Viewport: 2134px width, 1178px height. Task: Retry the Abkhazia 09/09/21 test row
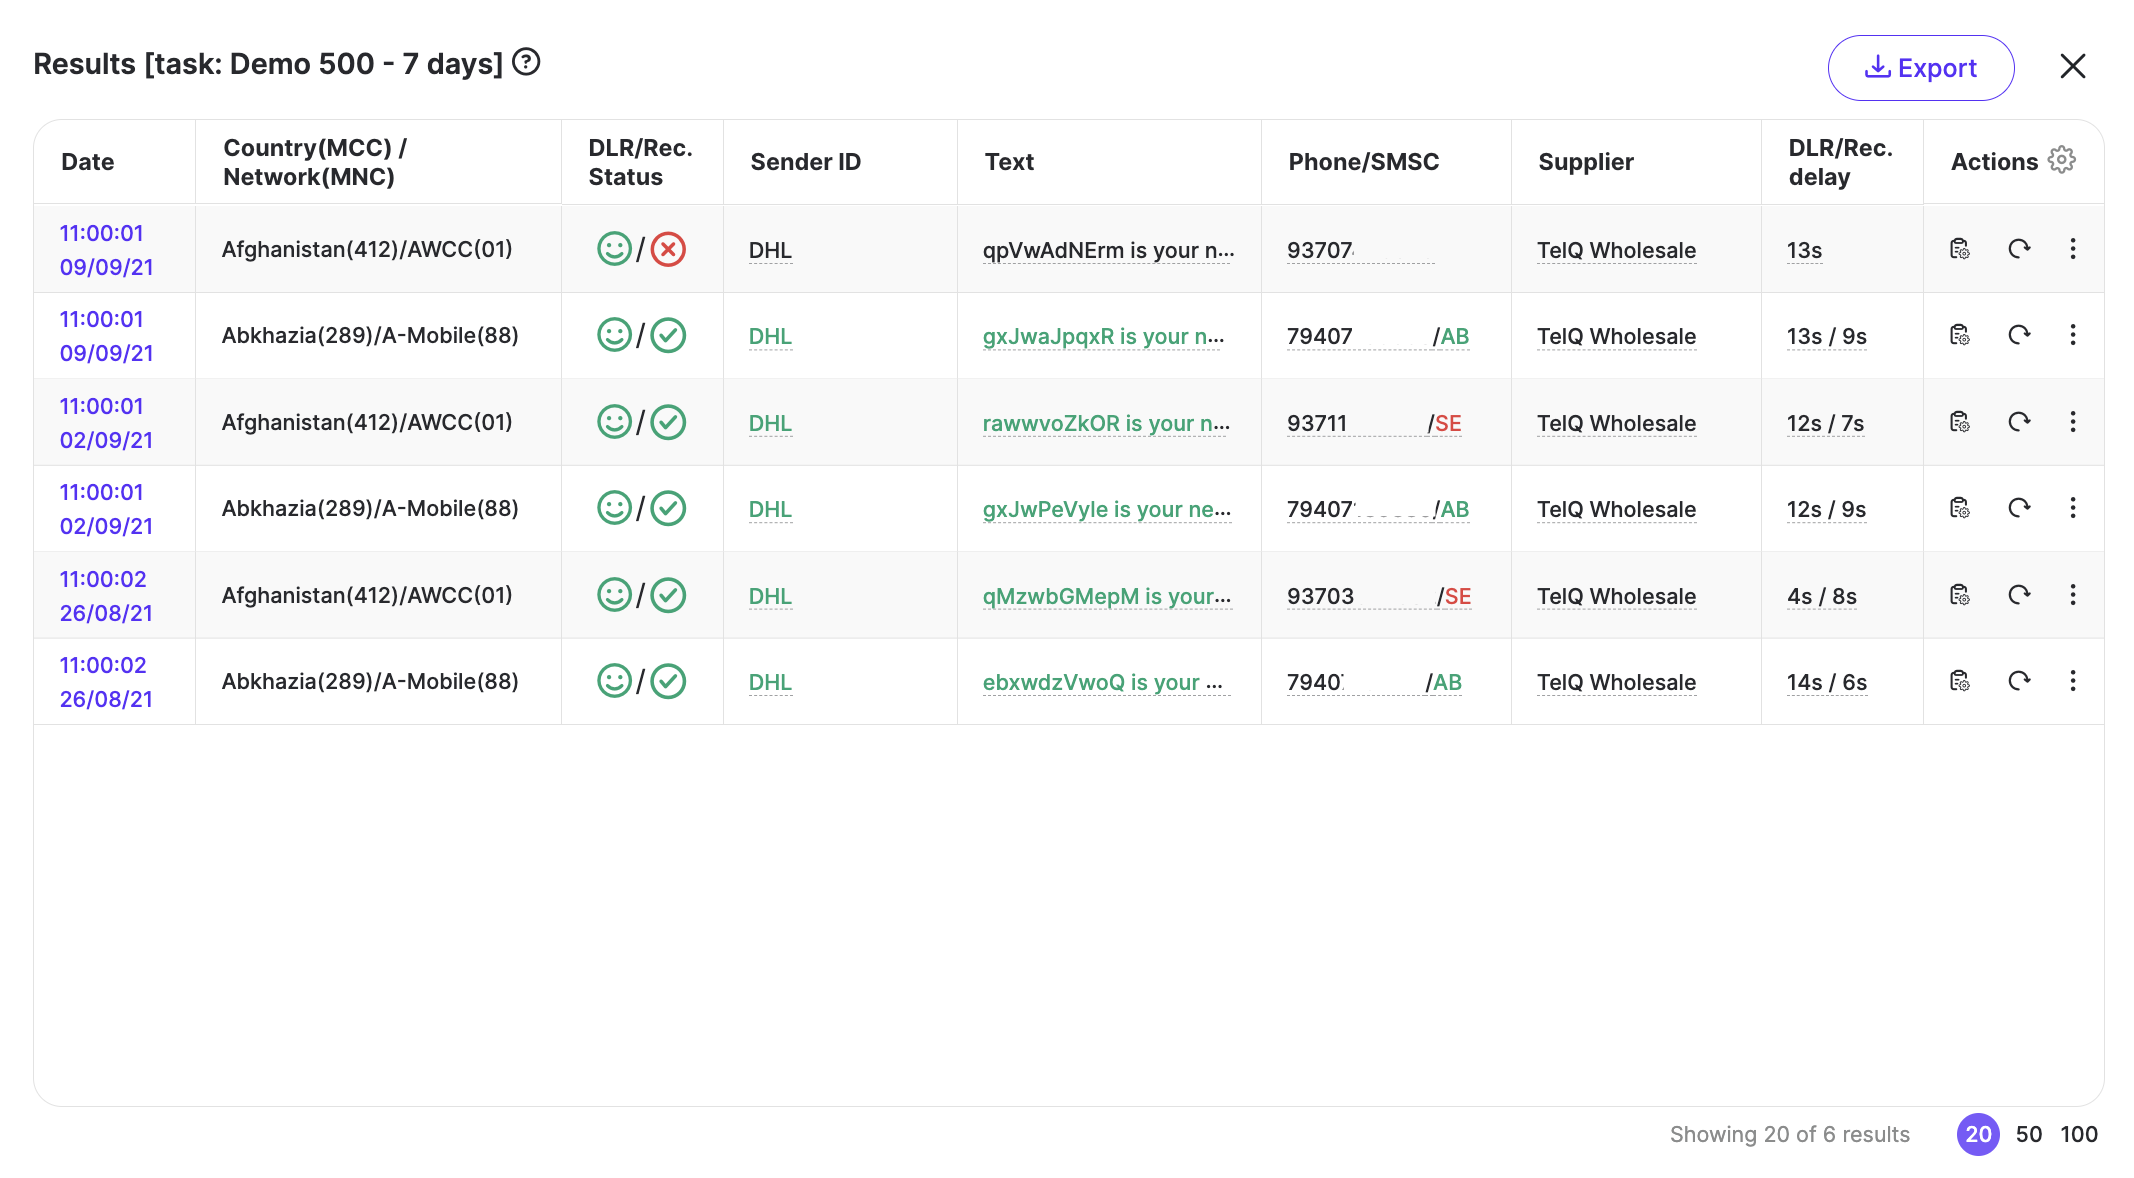(2019, 335)
